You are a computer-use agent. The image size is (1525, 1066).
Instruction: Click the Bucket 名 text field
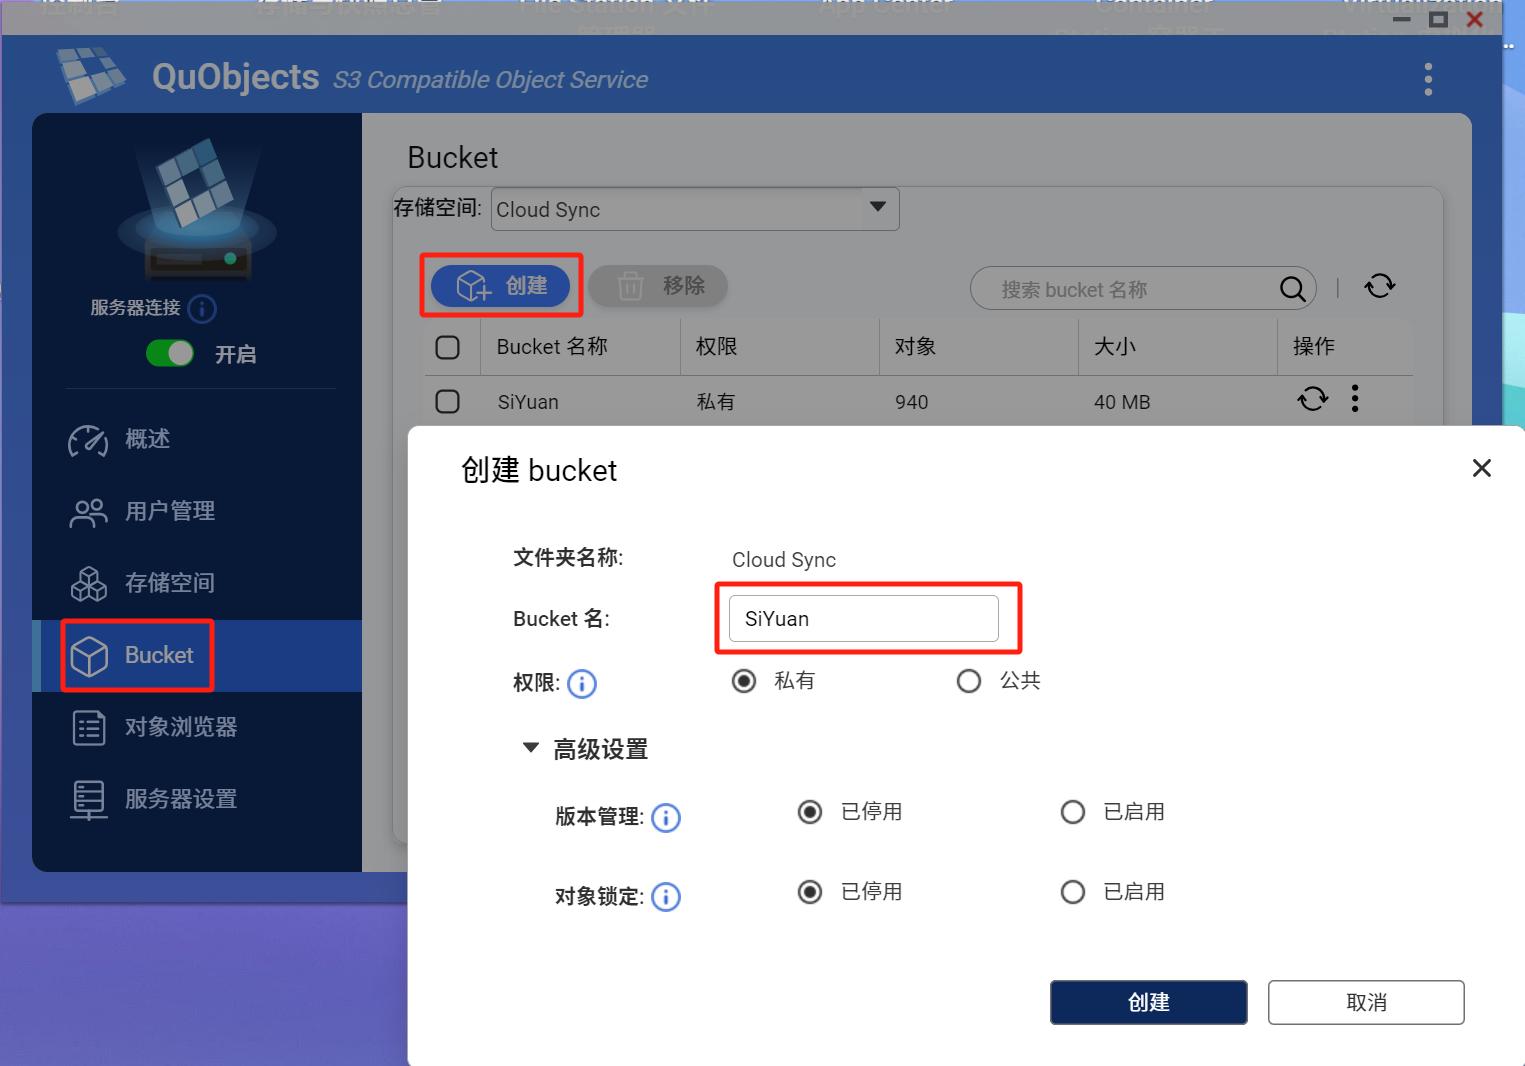(864, 619)
